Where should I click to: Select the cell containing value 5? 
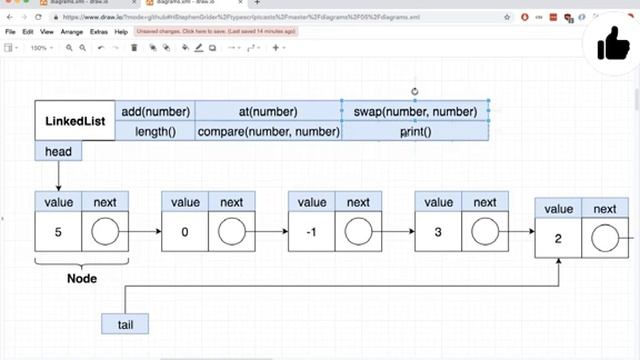pyautogui.click(x=58, y=231)
